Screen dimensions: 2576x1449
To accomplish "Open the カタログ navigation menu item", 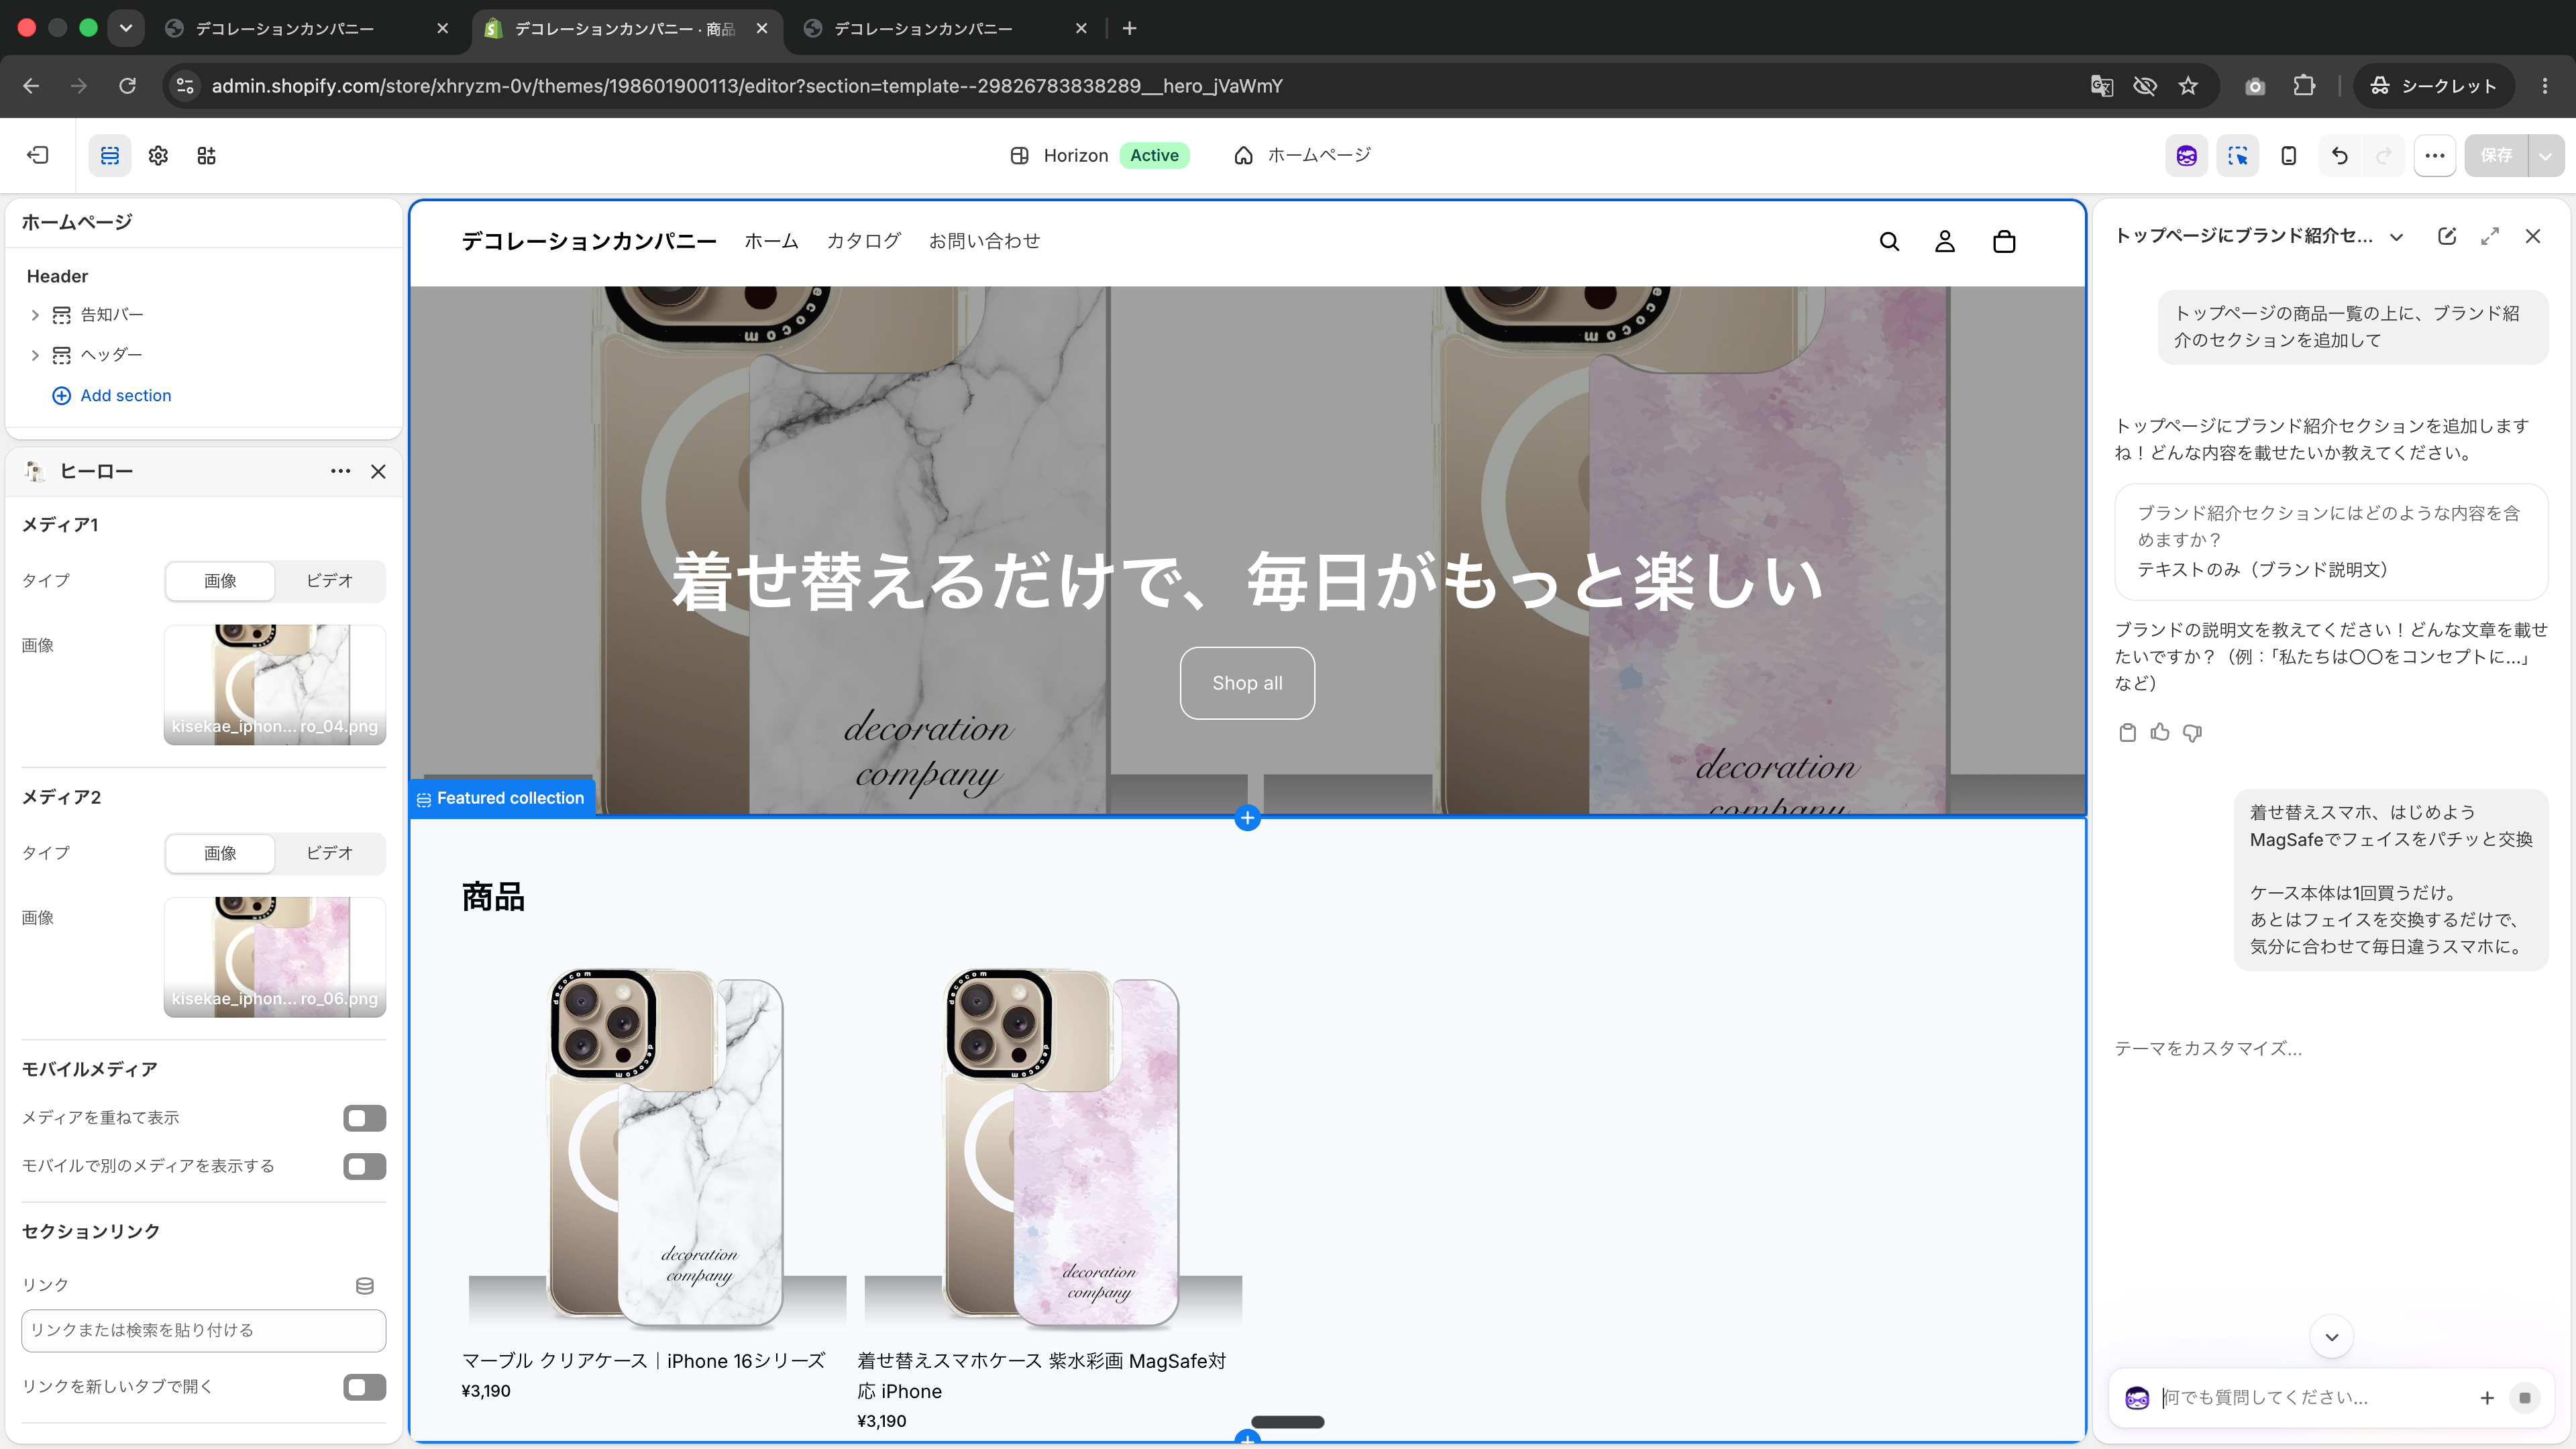I will (863, 241).
